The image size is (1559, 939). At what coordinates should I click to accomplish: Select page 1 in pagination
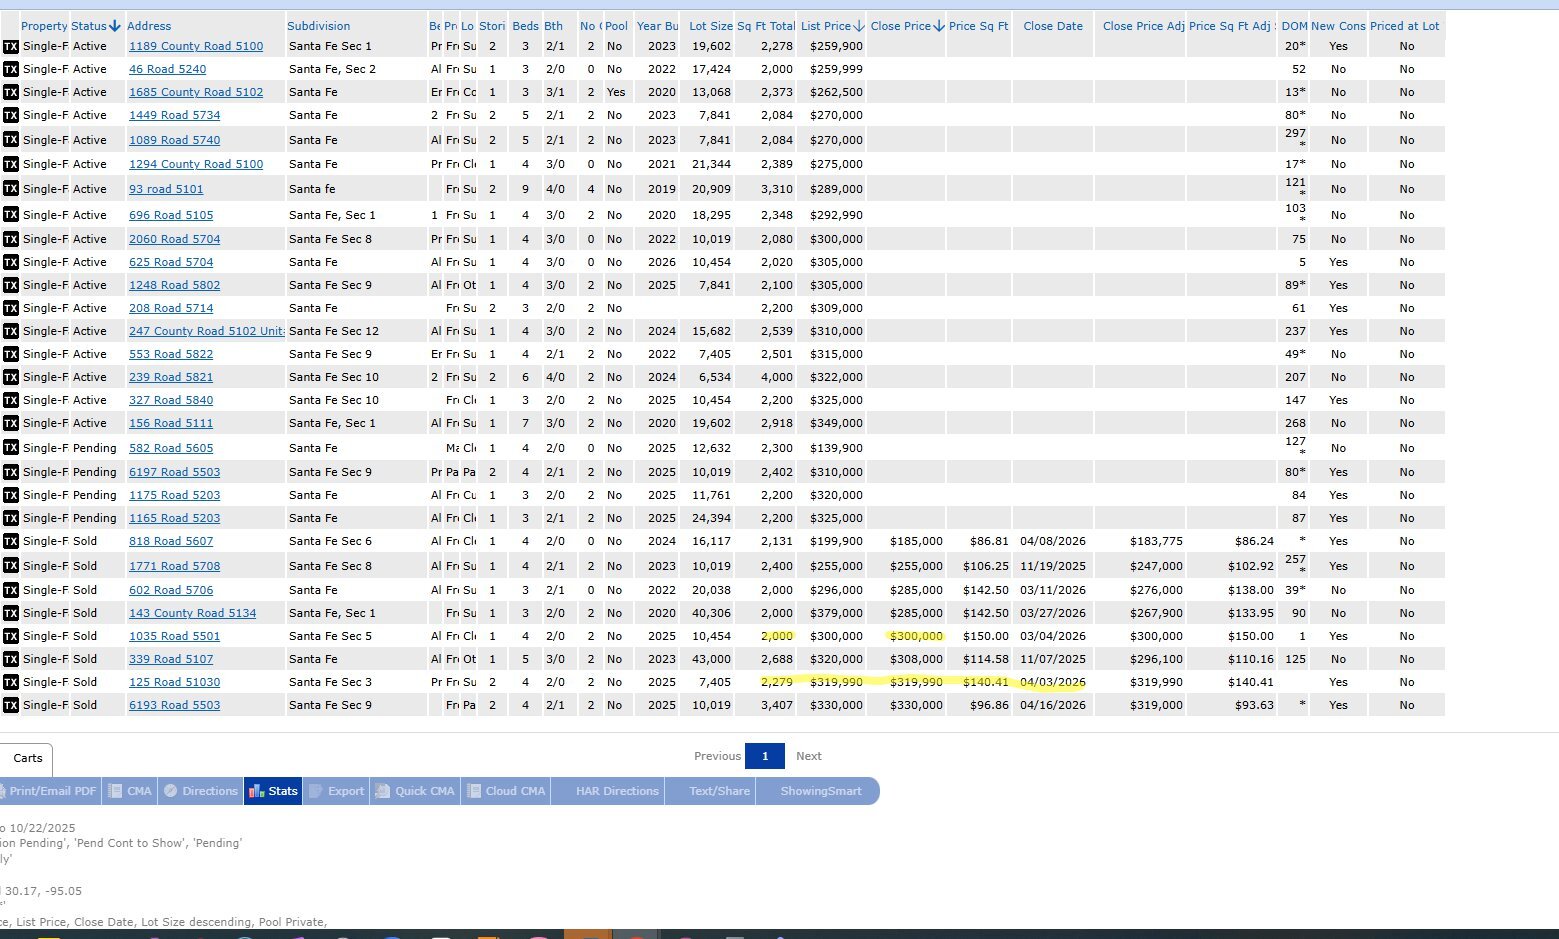click(x=765, y=756)
